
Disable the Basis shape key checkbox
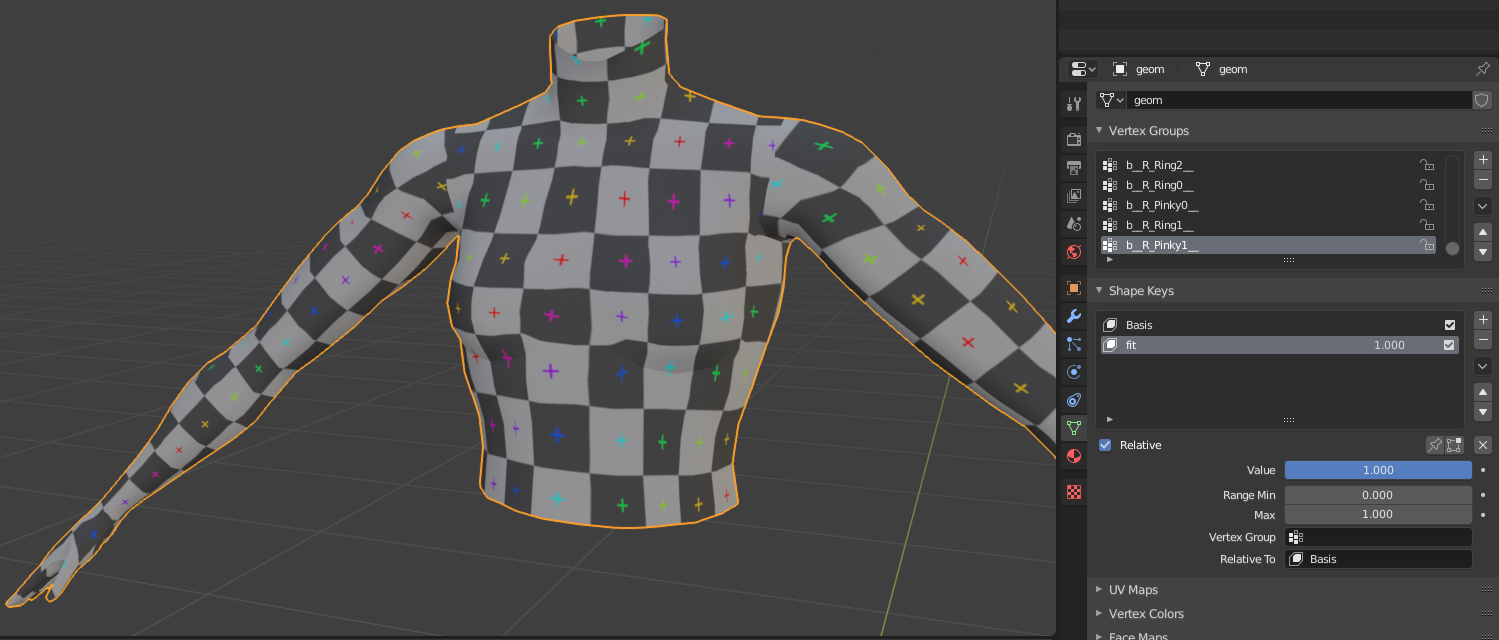[x=1449, y=325]
